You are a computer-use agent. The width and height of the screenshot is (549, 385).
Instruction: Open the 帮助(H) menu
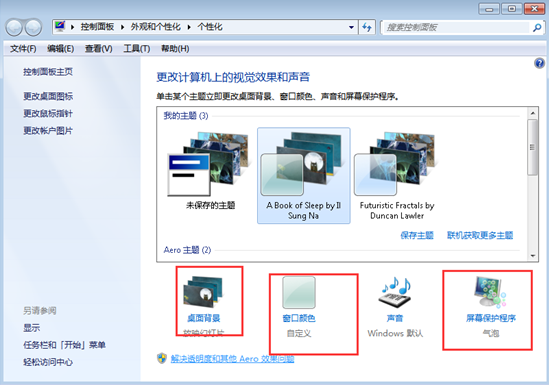(x=175, y=49)
